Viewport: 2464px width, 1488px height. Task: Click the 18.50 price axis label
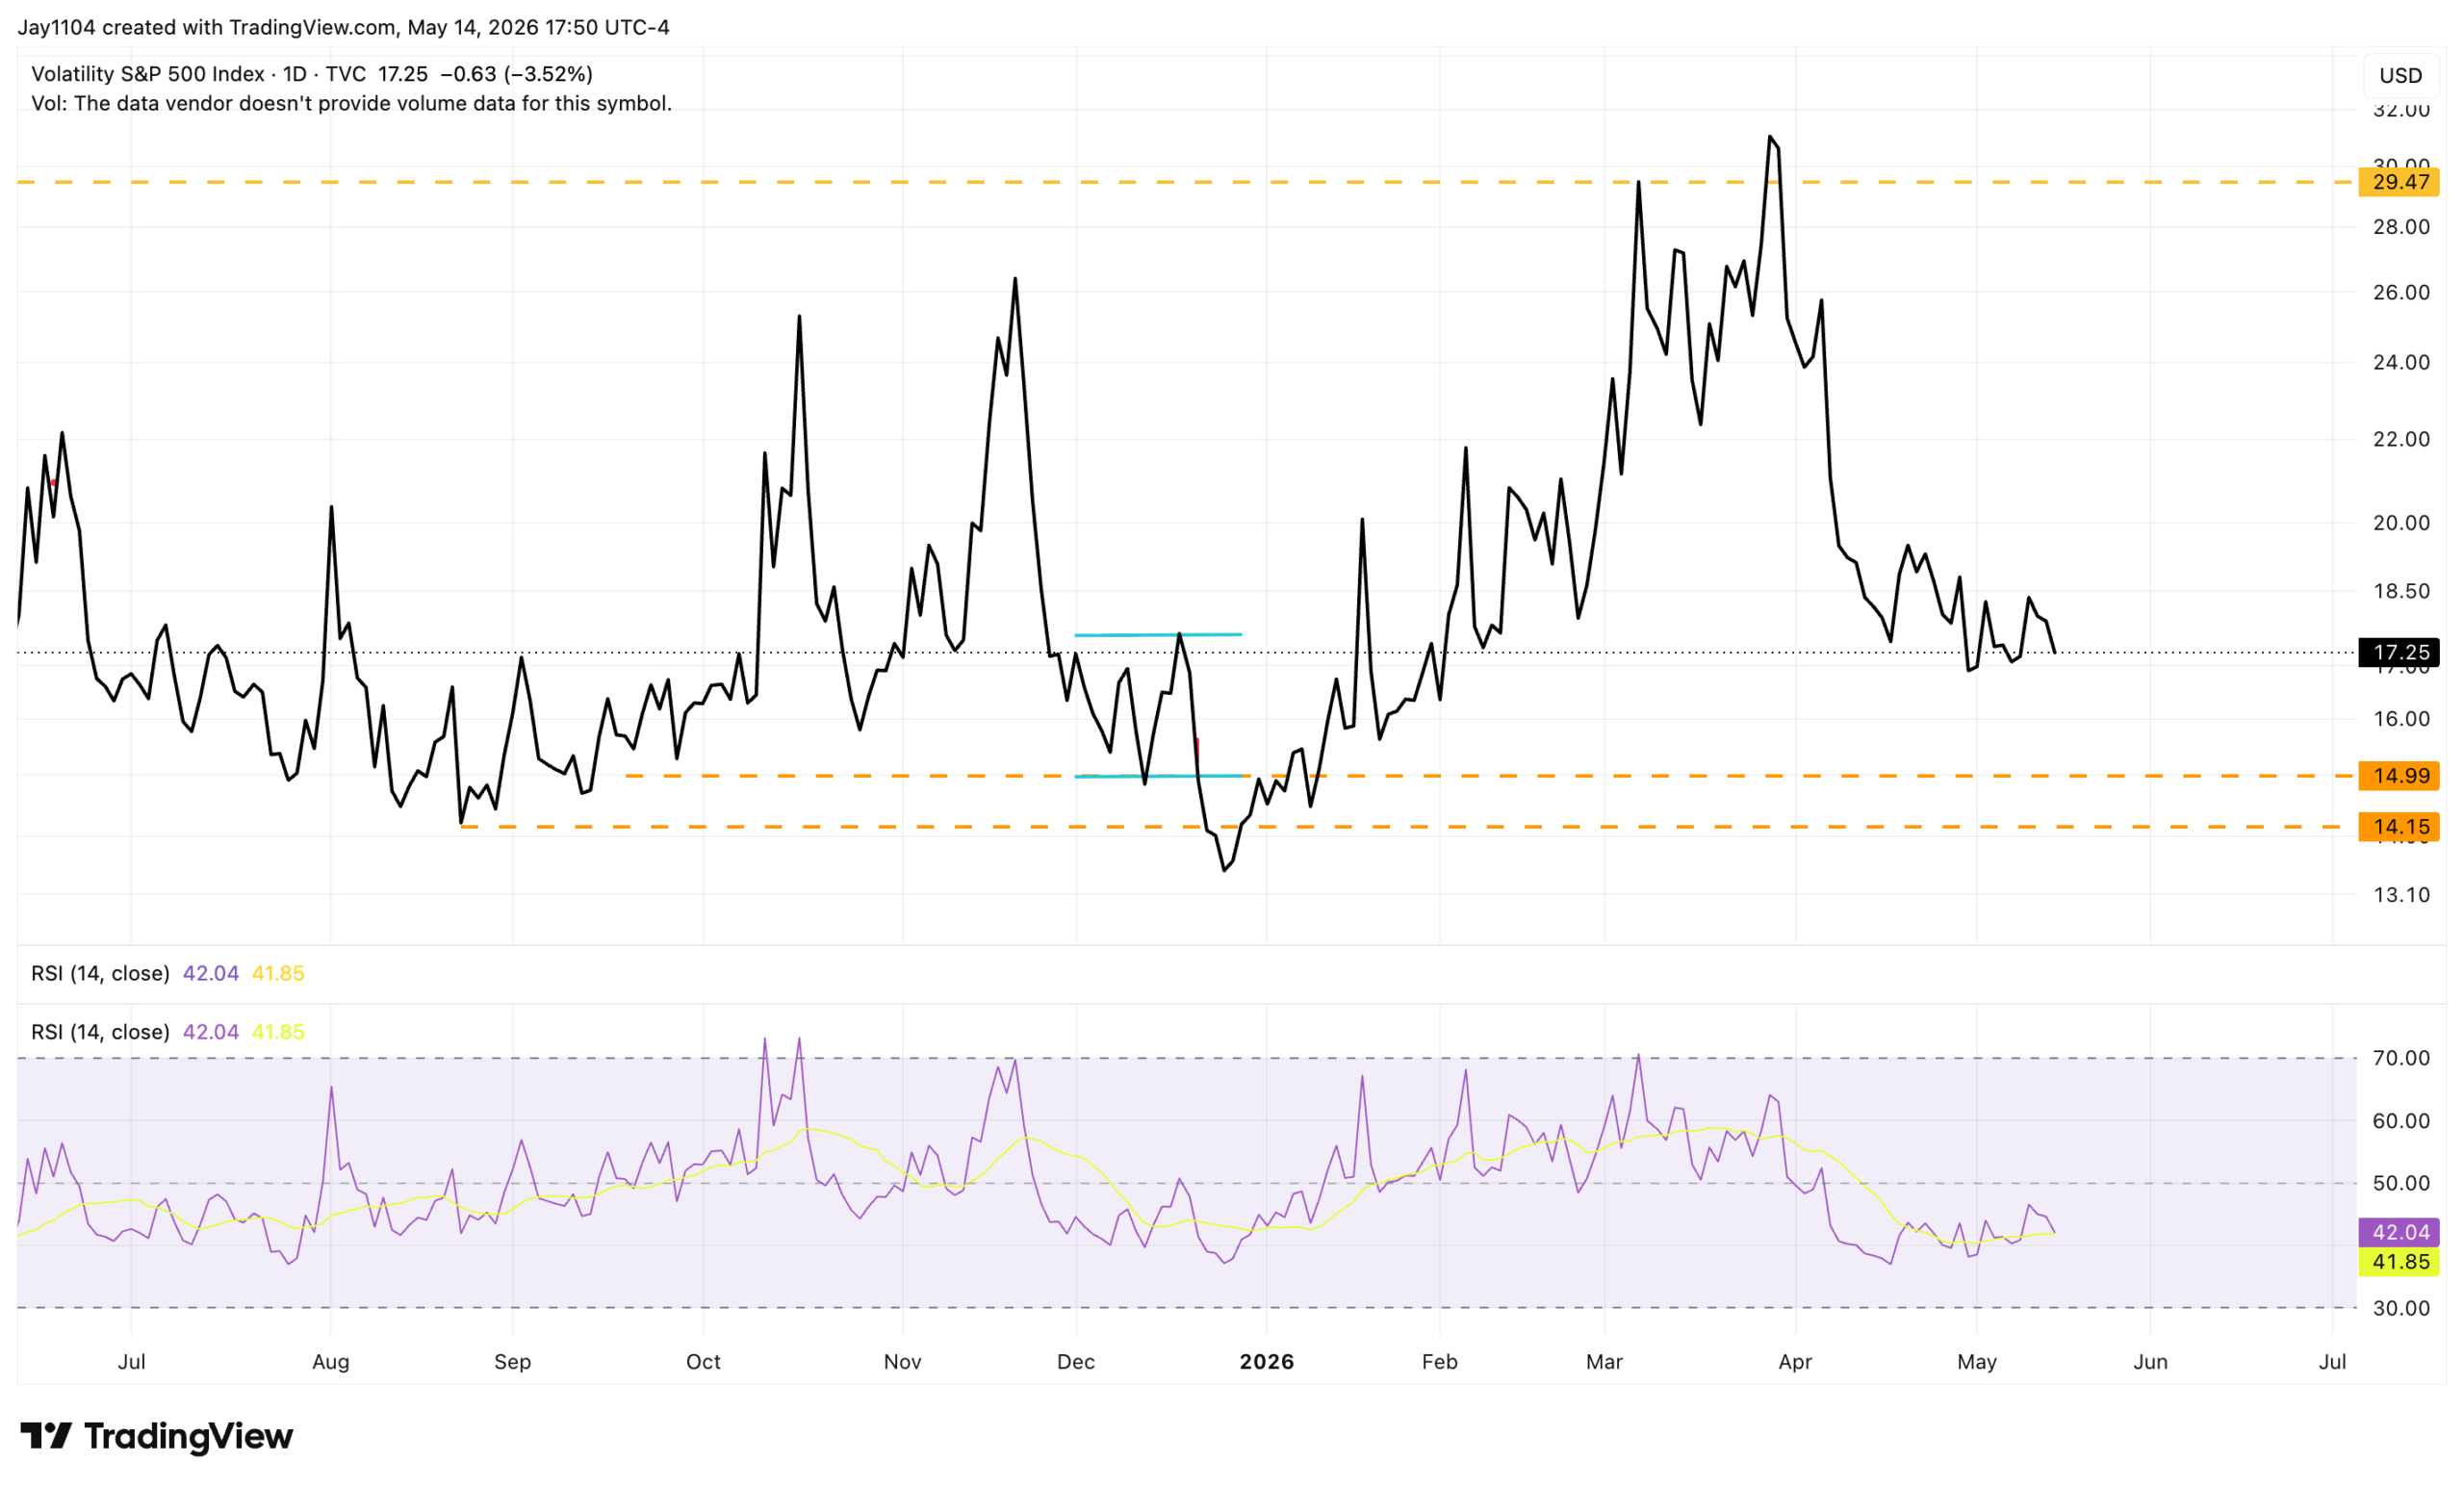click(2401, 591)
